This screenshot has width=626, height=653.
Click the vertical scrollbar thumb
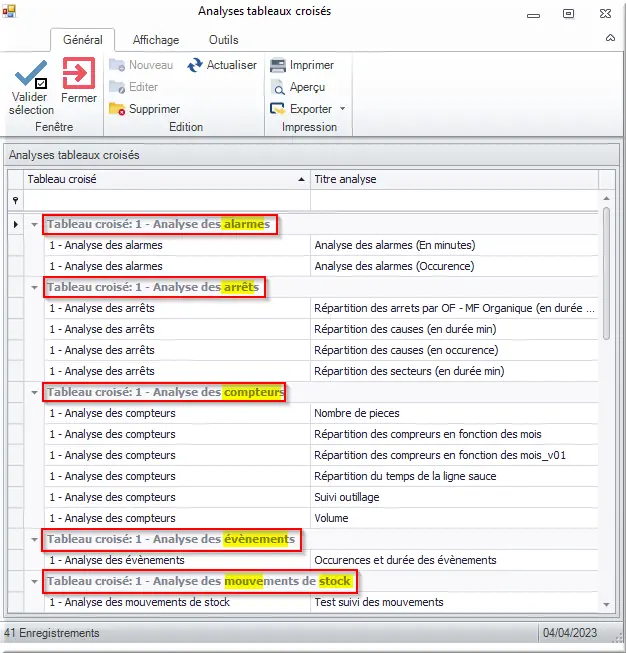pos(606,274)
